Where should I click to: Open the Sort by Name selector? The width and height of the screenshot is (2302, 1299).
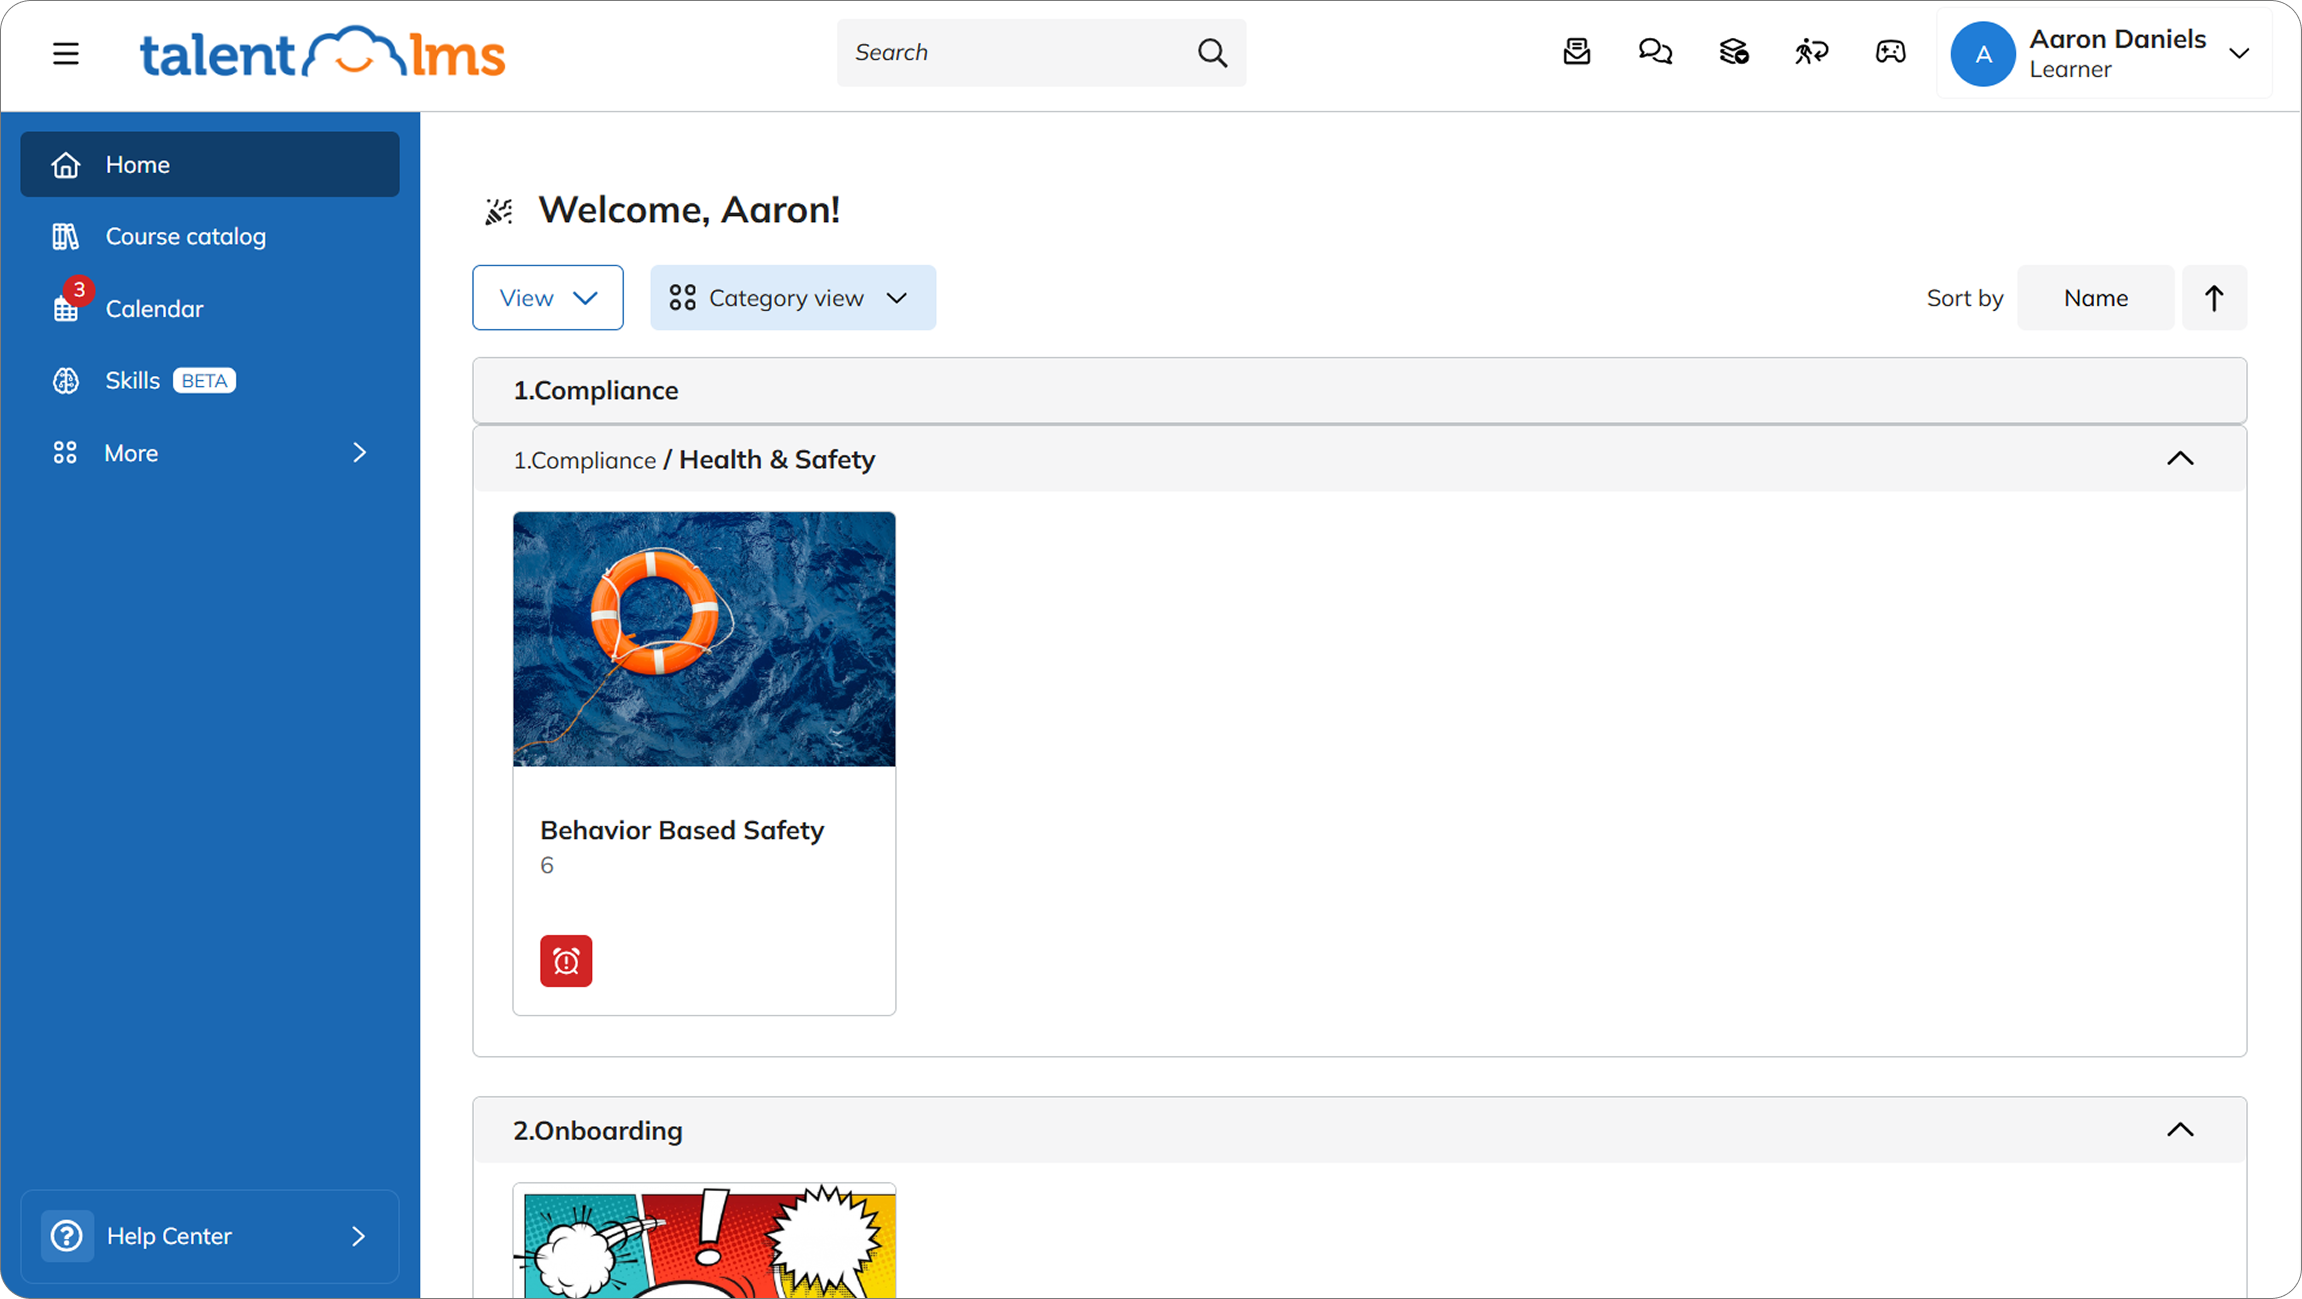pos(2095,298)
